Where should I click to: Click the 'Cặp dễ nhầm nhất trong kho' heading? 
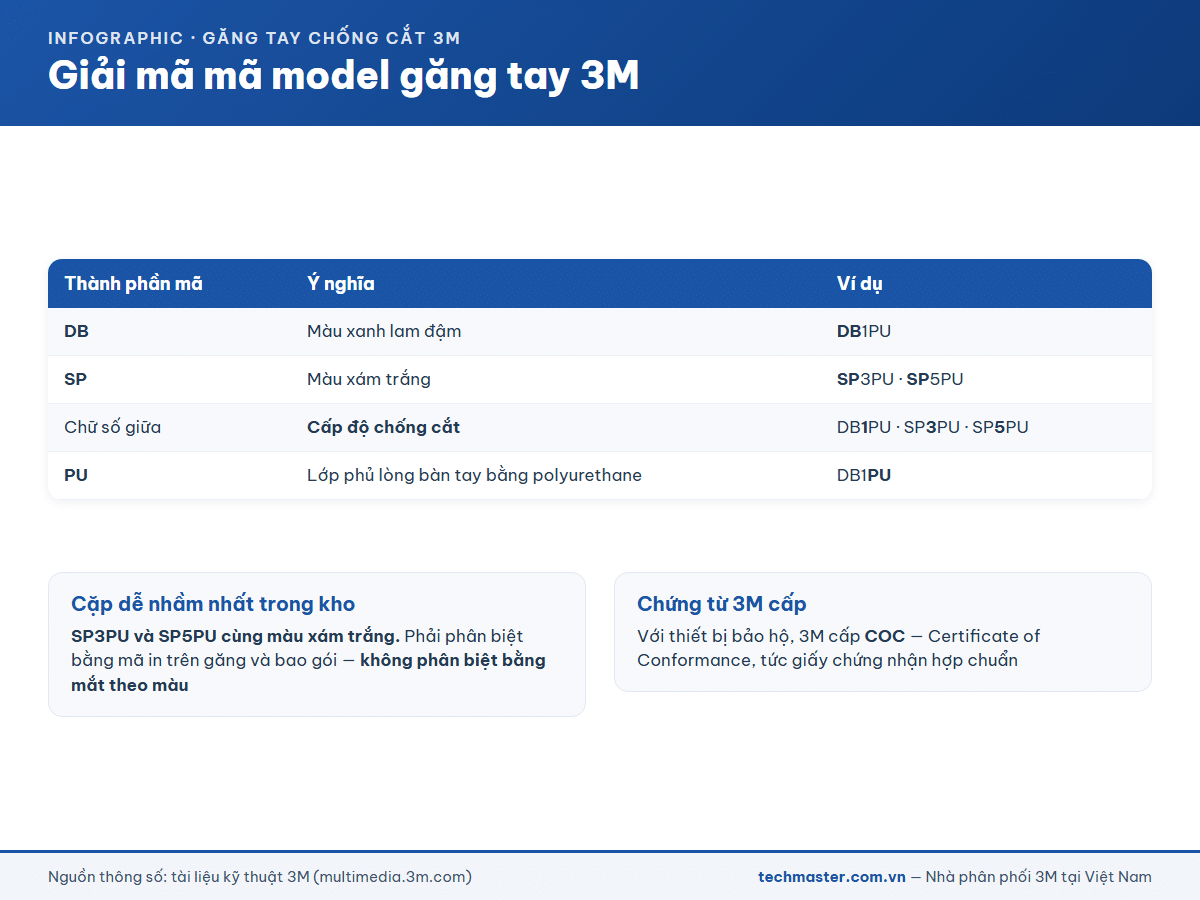[x=213, y=604]
